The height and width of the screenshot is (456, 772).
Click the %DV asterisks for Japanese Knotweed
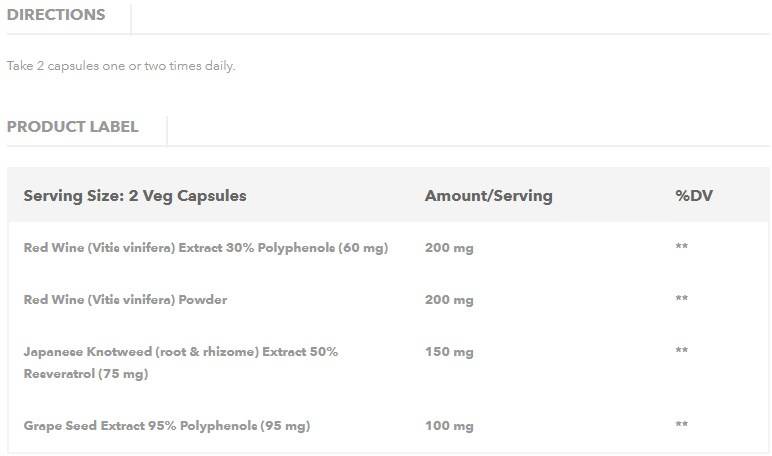coord(682,352)
